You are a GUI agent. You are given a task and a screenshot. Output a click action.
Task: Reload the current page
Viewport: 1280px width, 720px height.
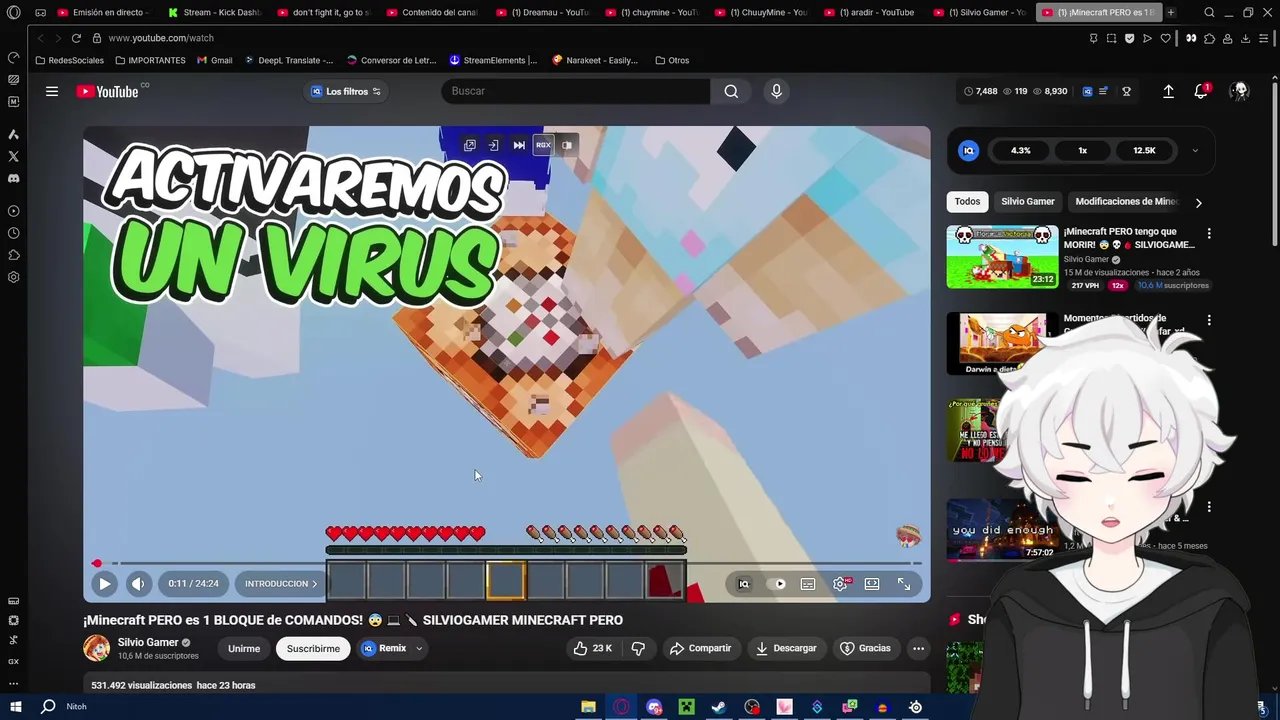(x=76, y=38)
